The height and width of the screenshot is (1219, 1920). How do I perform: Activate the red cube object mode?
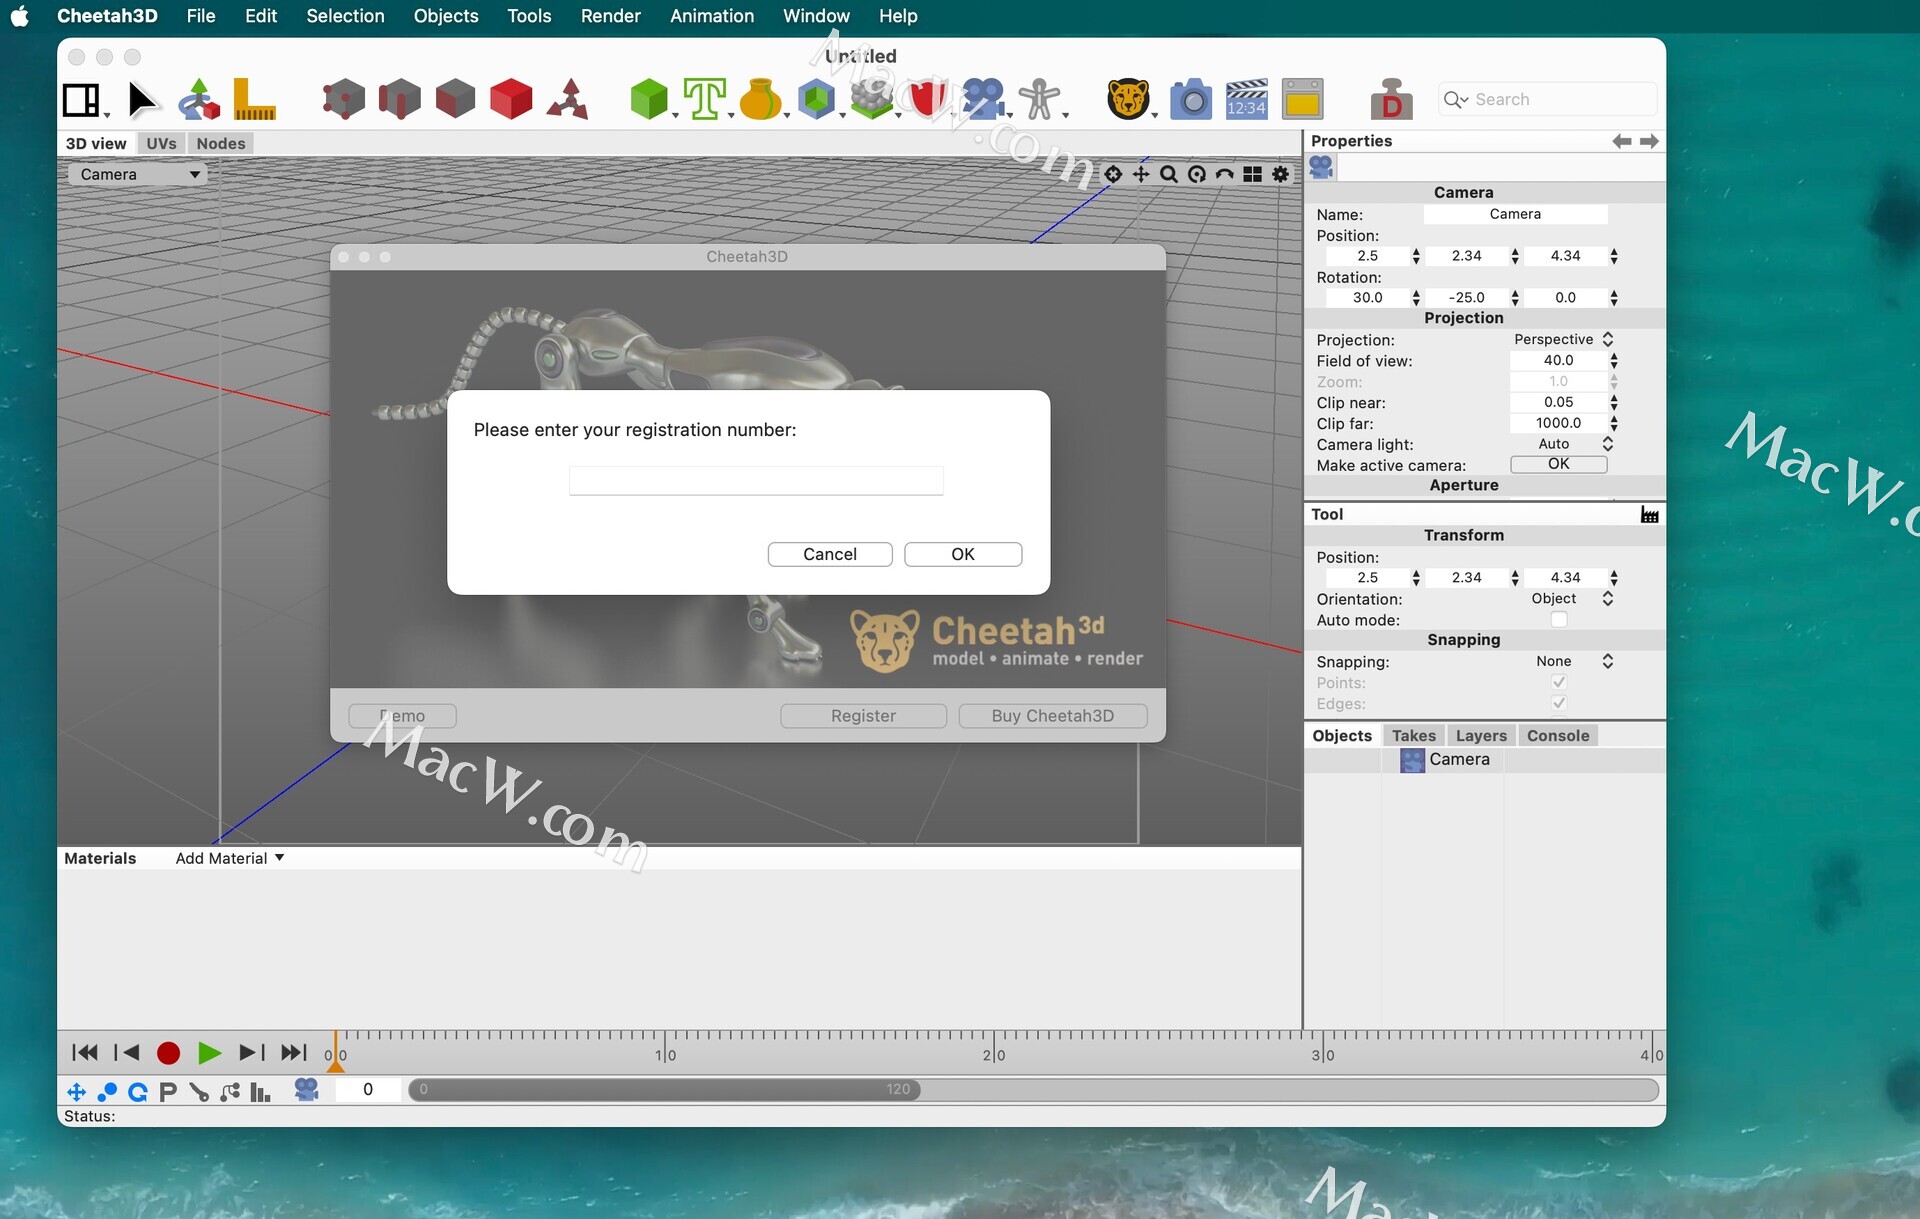(511, 100)
